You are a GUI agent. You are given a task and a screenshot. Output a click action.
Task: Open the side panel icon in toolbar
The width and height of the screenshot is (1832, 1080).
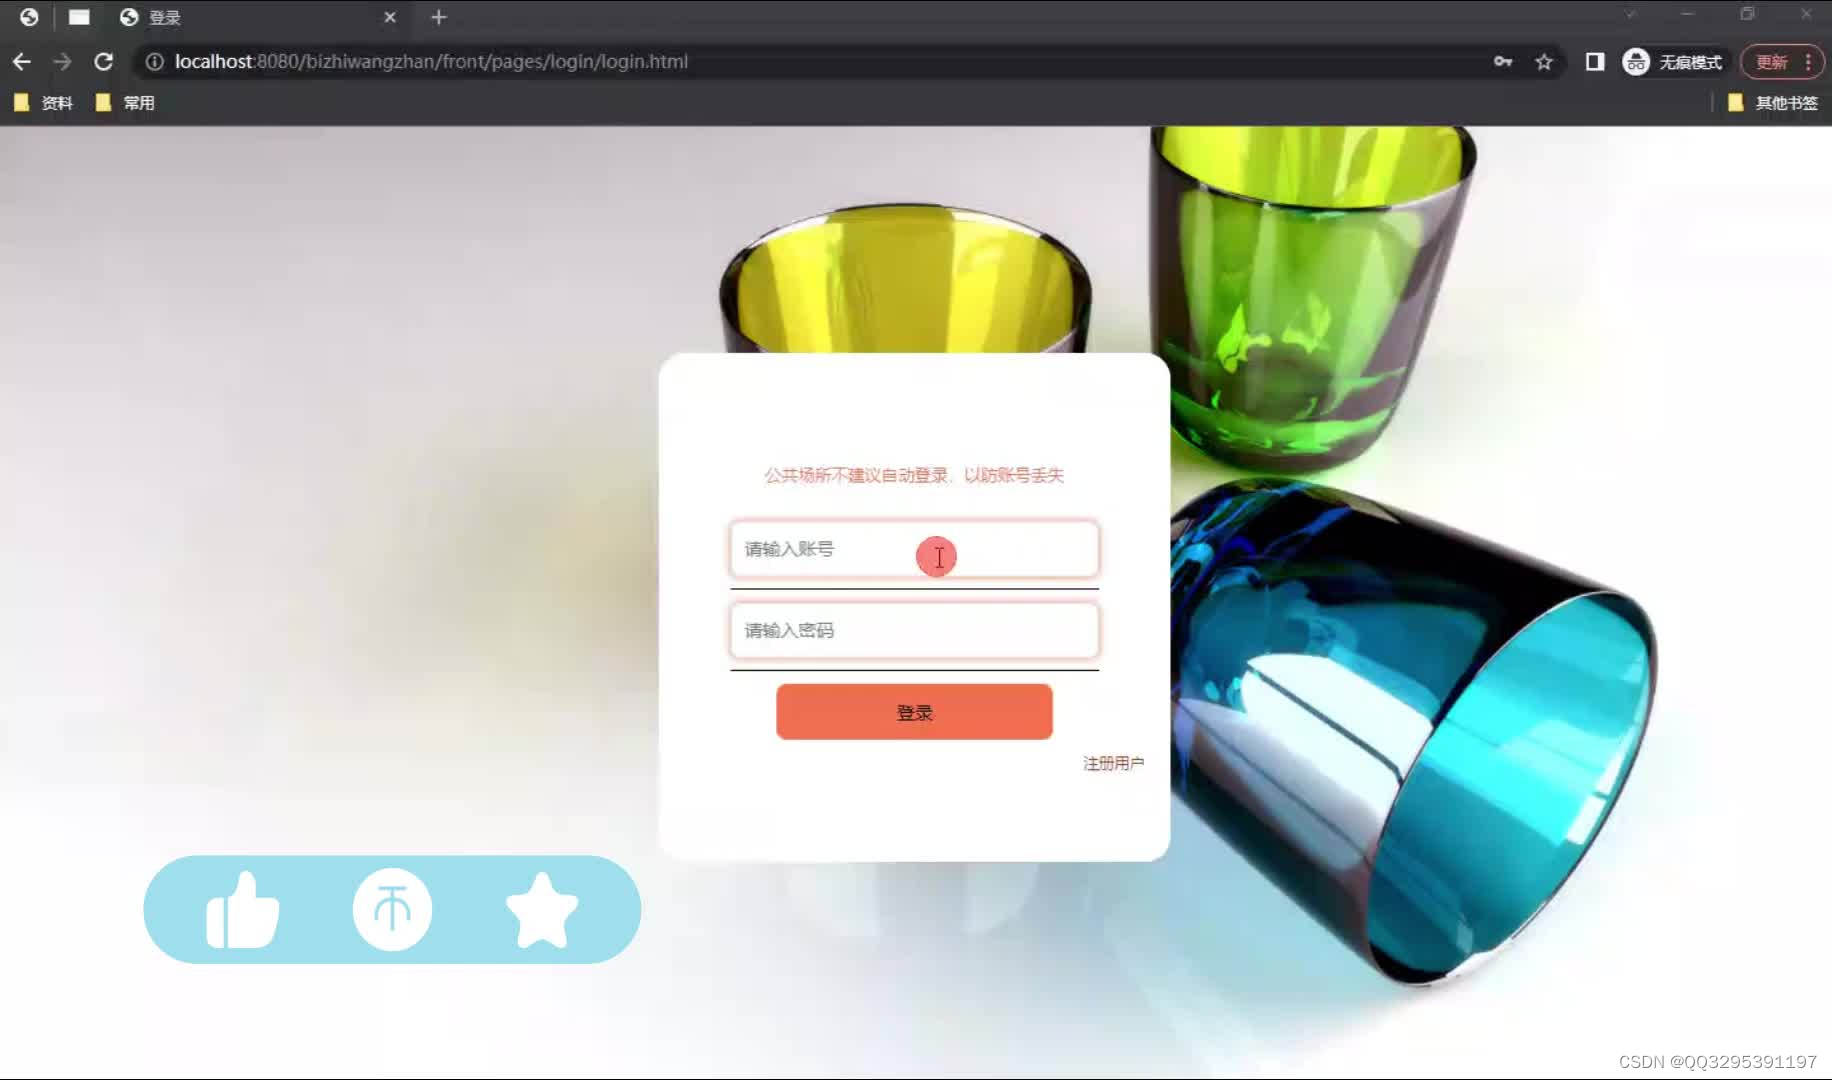[1595, 62]
